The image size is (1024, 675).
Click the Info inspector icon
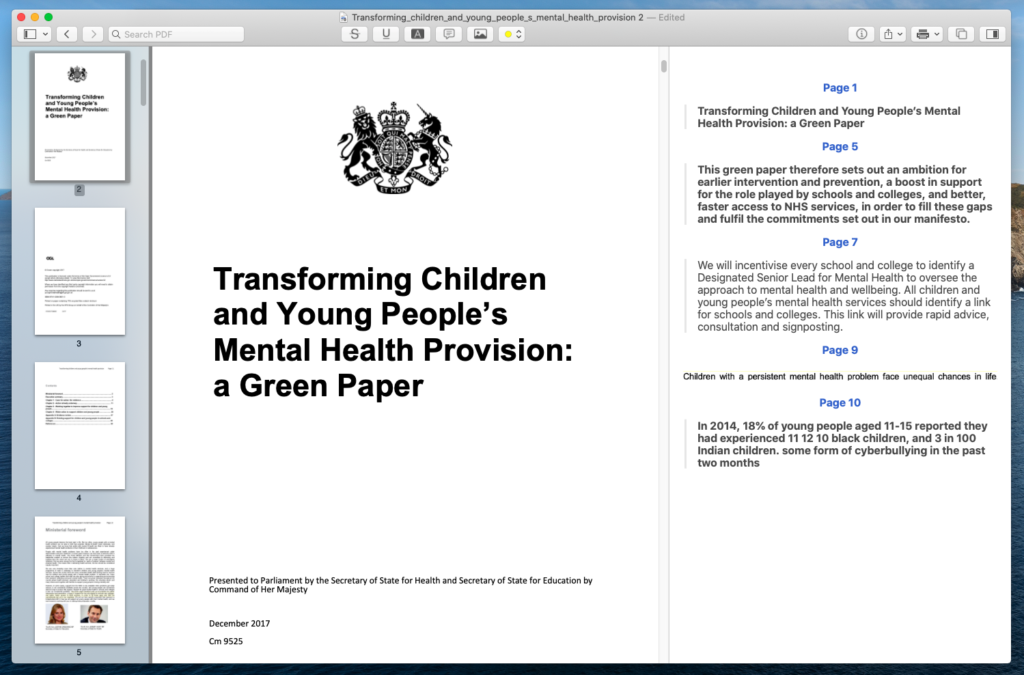pos(860,33)
